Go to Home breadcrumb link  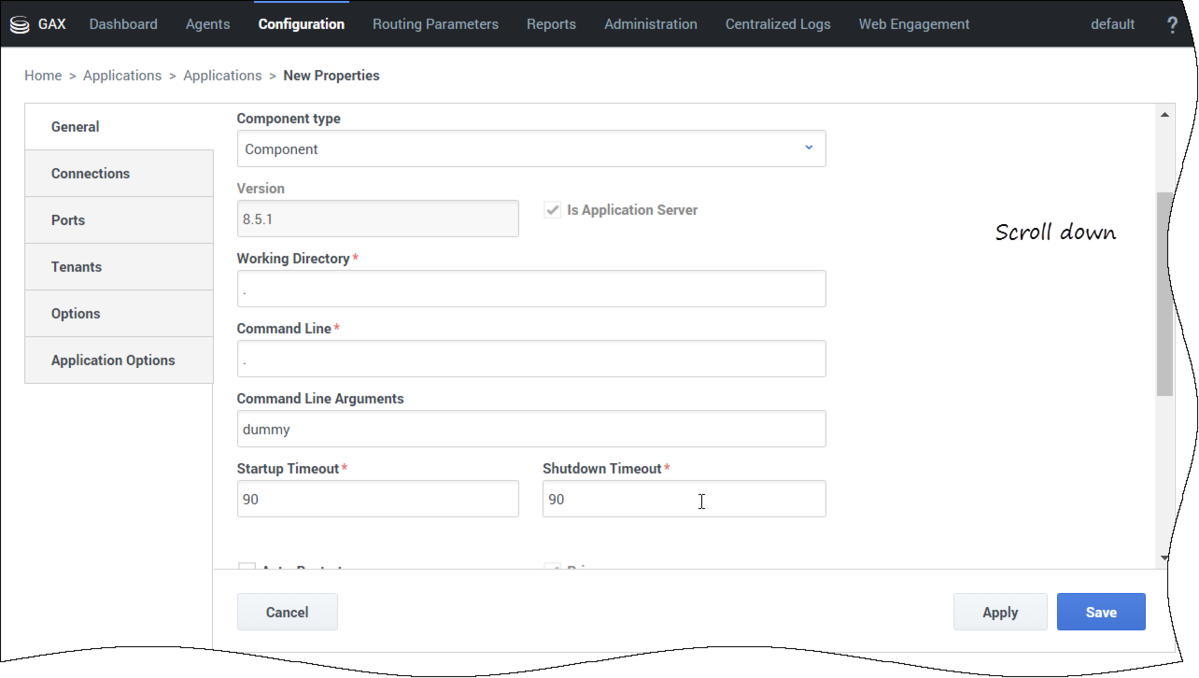[43, 76]
